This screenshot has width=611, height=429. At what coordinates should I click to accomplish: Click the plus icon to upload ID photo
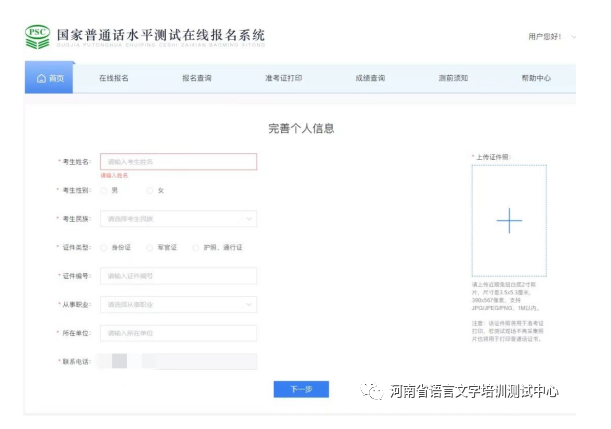(509, 221)
